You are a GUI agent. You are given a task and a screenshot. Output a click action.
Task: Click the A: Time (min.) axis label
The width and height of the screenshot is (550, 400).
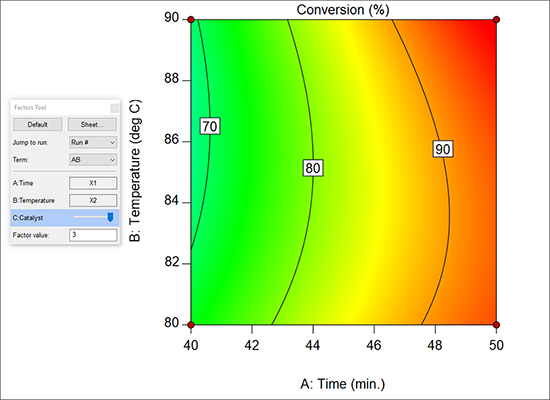point(343,384)
